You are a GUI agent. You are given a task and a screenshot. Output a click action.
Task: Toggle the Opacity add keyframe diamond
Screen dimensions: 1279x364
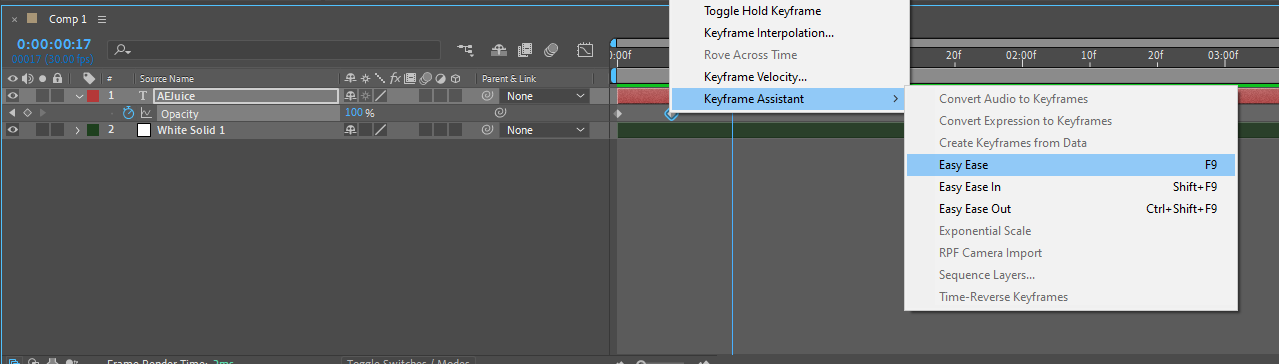click(x=27, y=113)
